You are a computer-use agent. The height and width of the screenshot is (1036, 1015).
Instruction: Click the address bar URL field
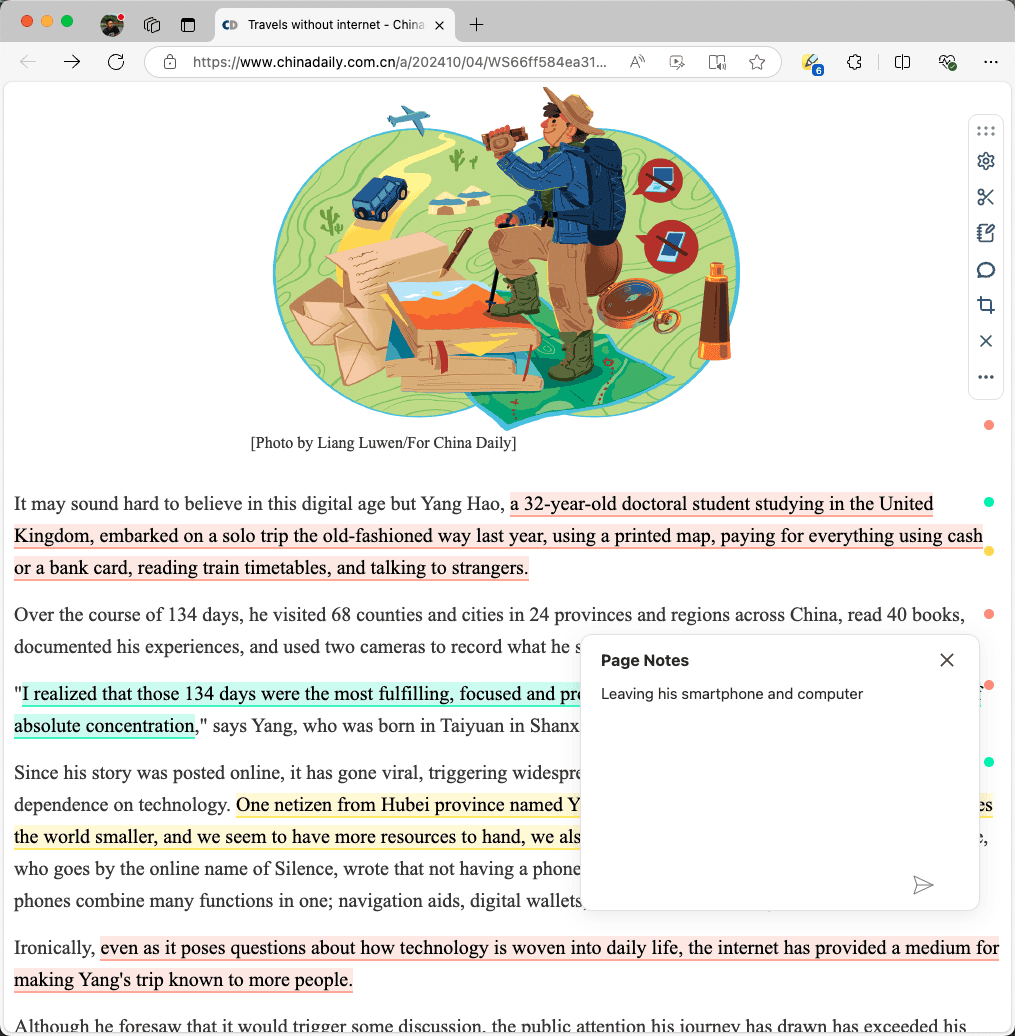click(x=400, y=62)
